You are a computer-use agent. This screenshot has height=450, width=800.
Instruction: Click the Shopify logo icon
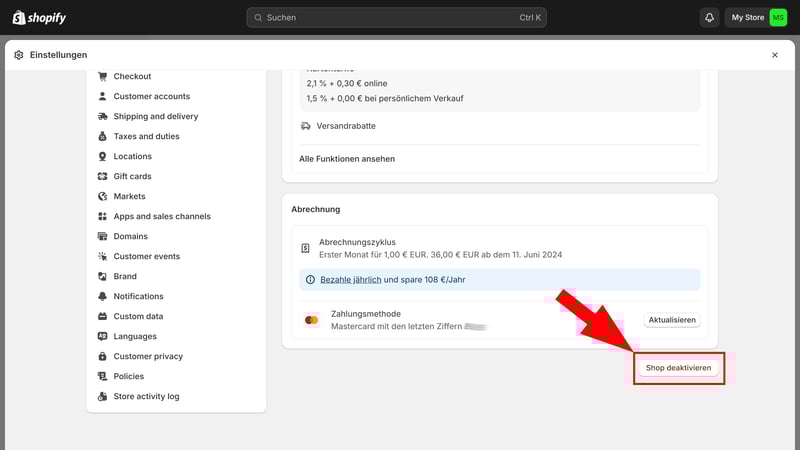point(19,17)
